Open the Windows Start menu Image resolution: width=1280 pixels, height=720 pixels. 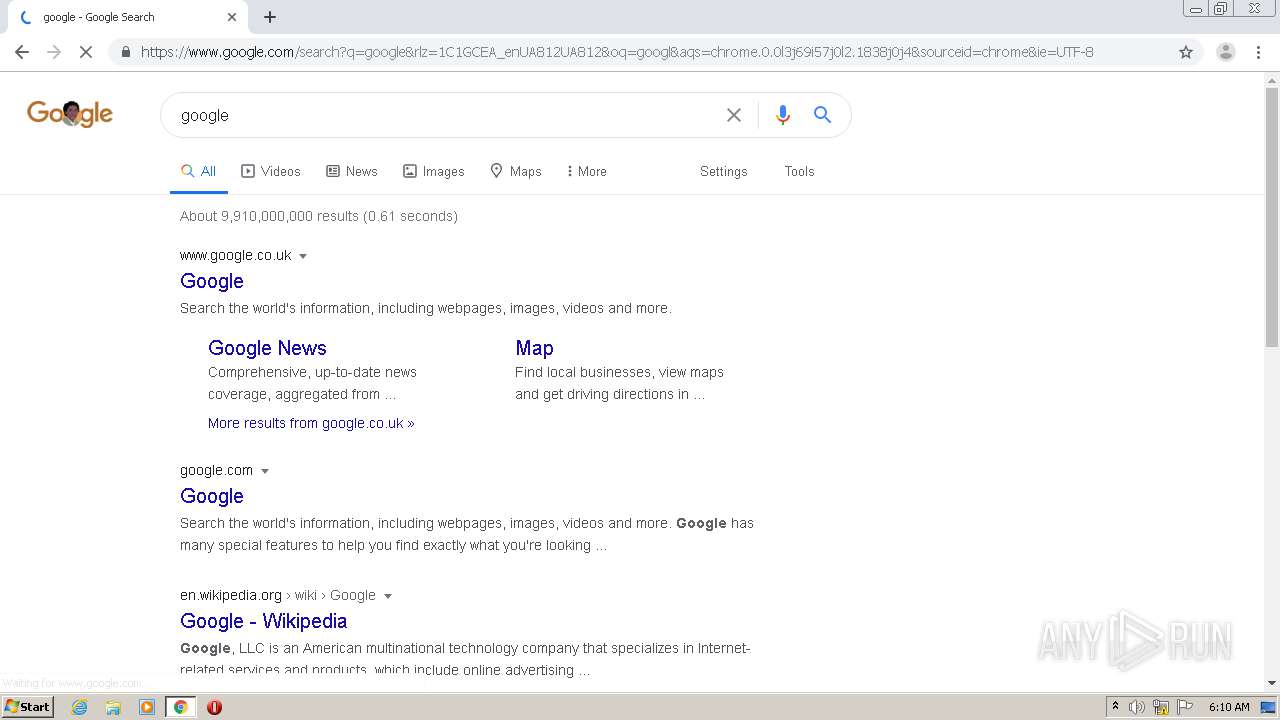(x=27, y=707)
